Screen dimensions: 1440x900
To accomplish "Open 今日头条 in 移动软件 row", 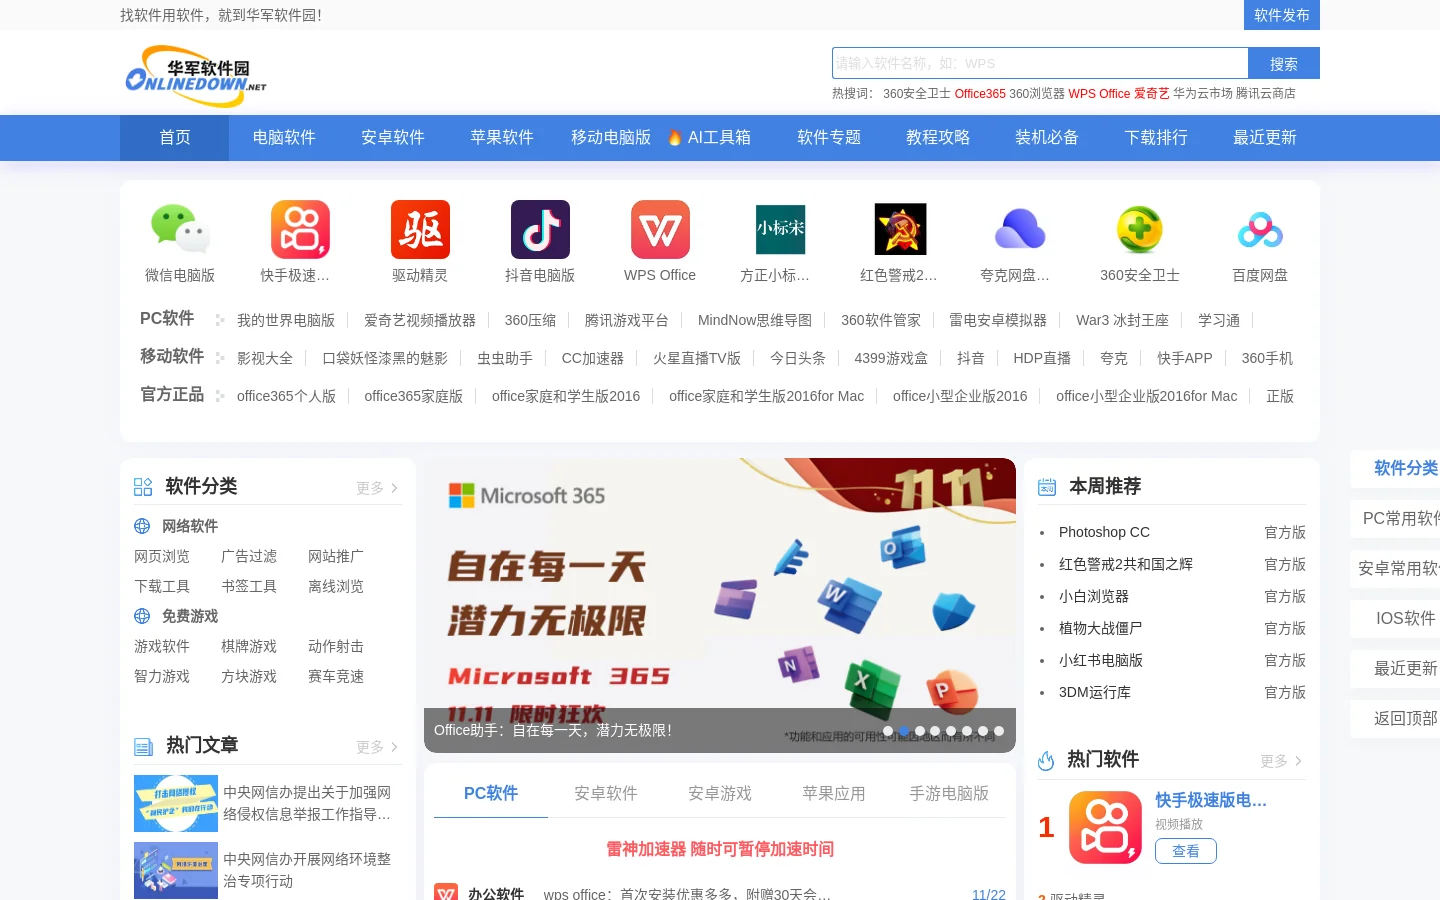I will 798,358.
